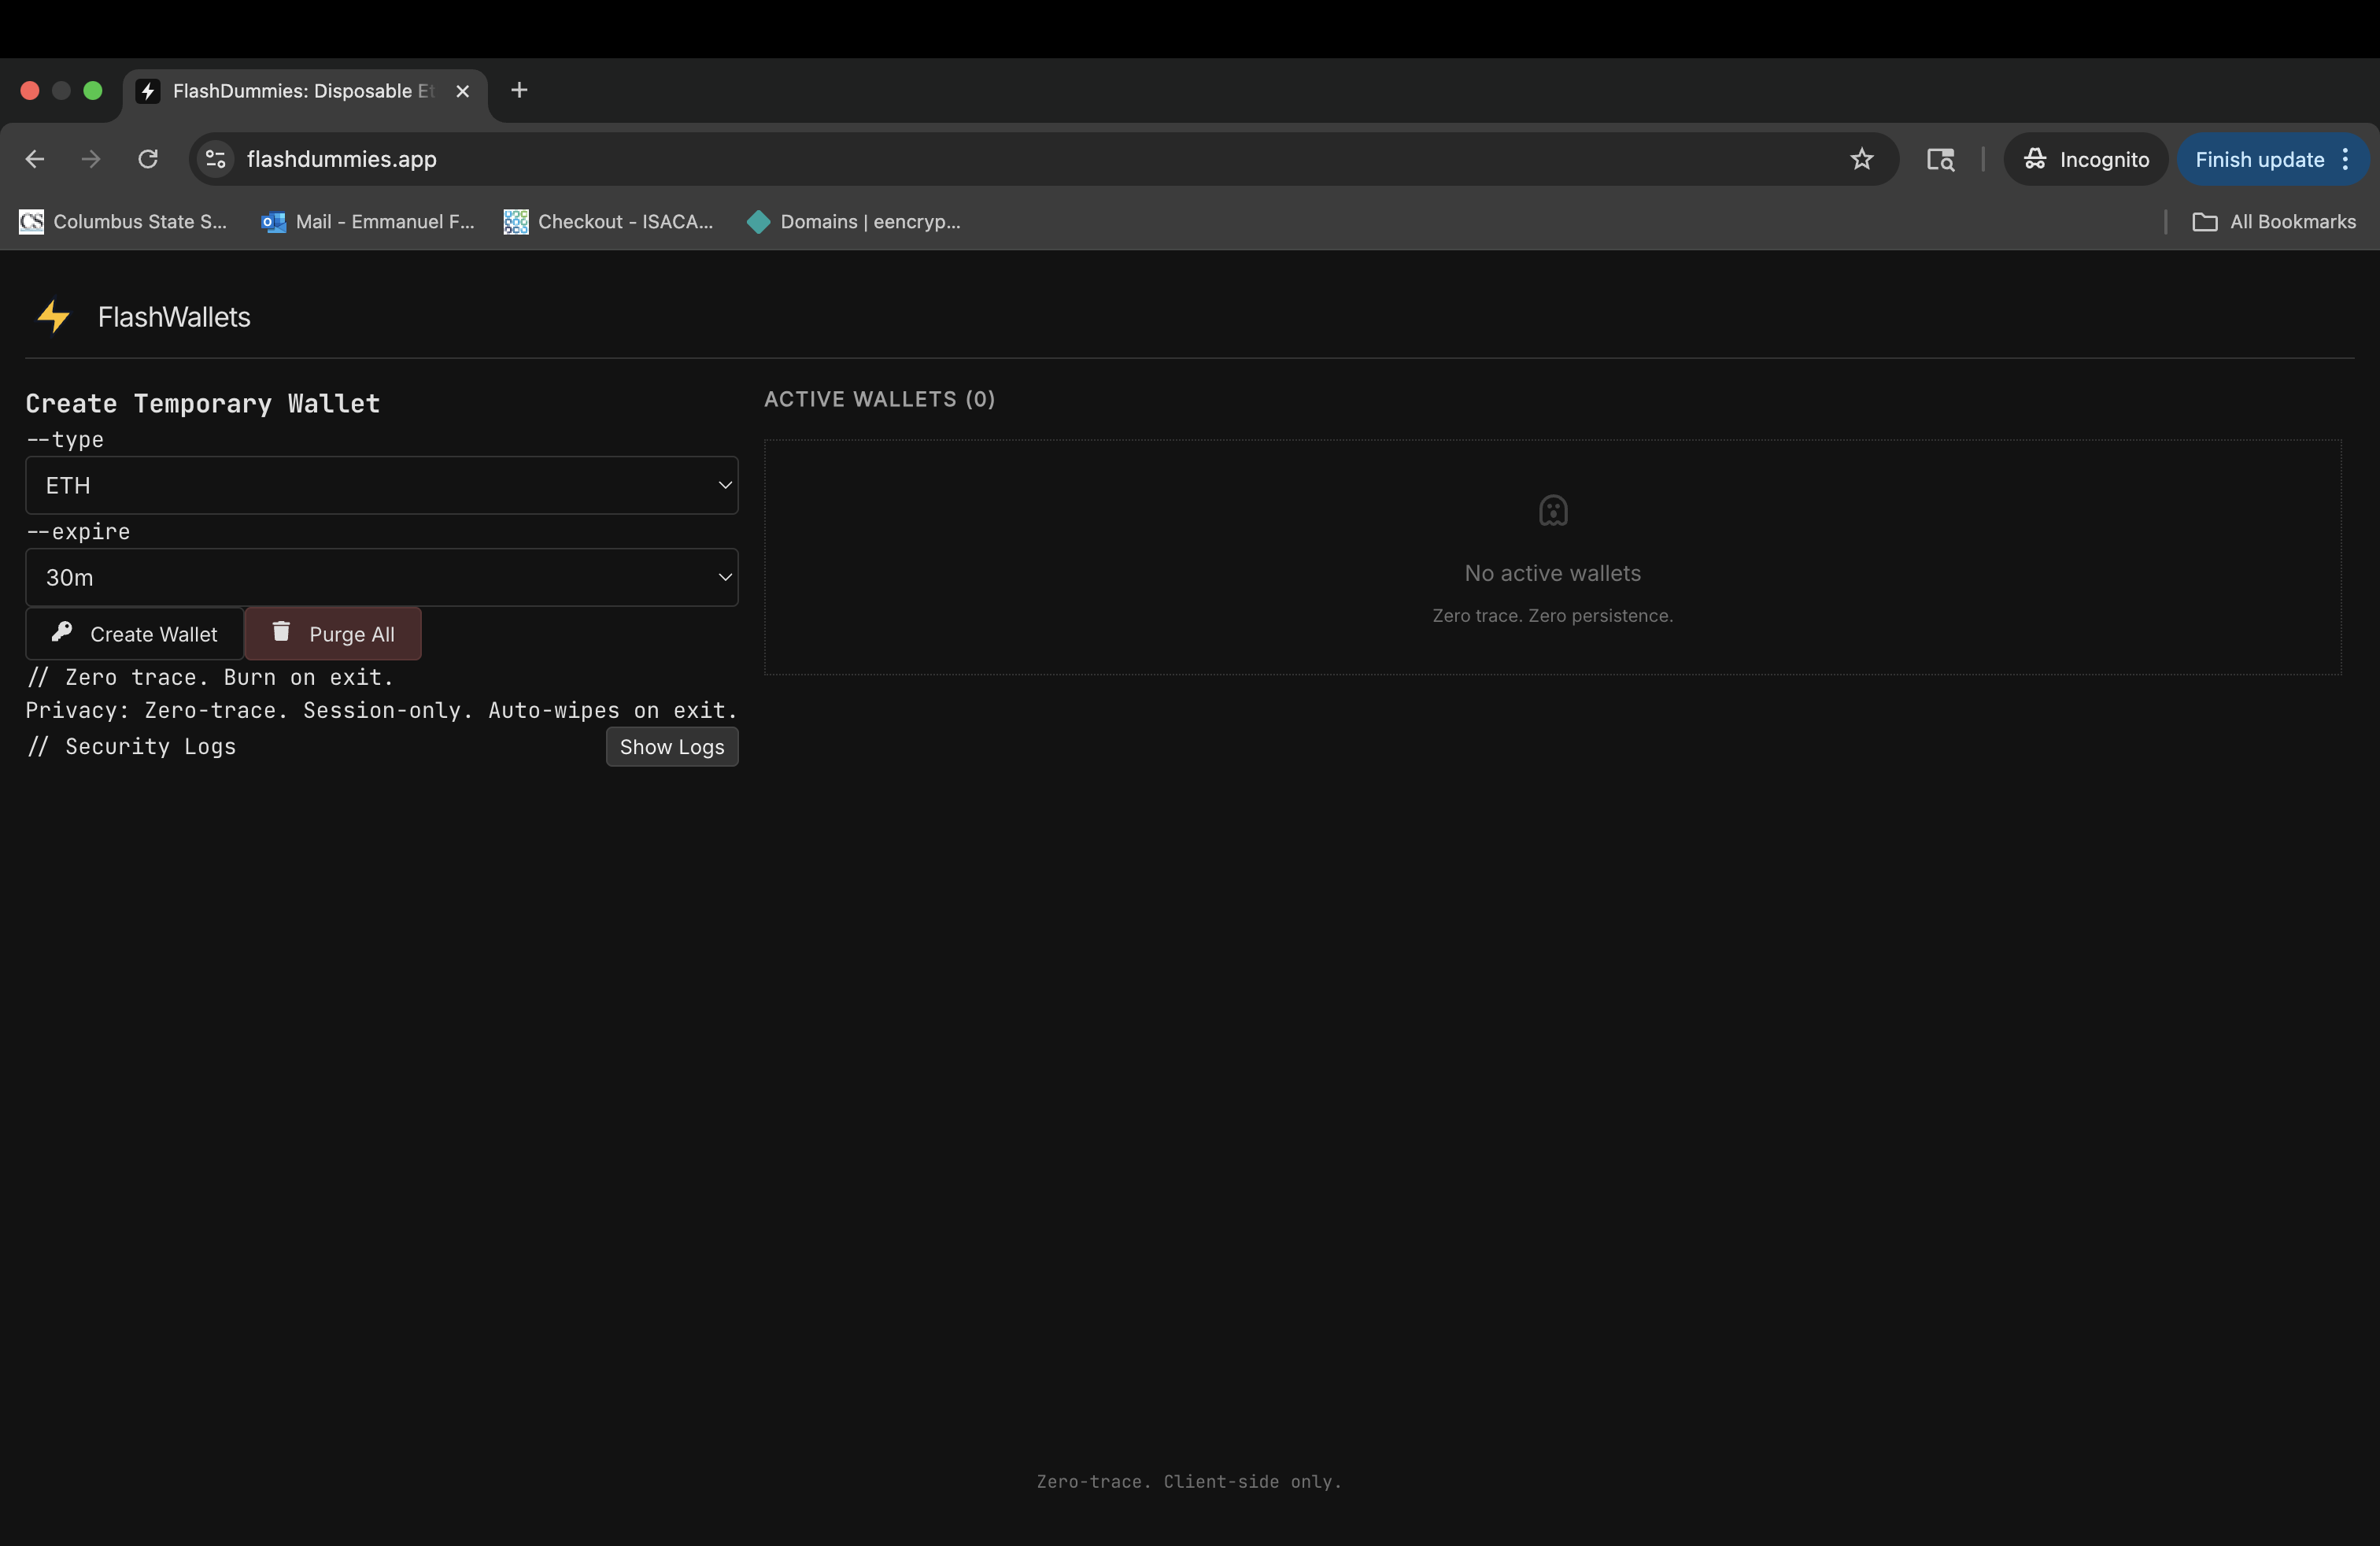Open Chrome three-dot menu
This screenshot has width=2380, height=1546.
2345,159
